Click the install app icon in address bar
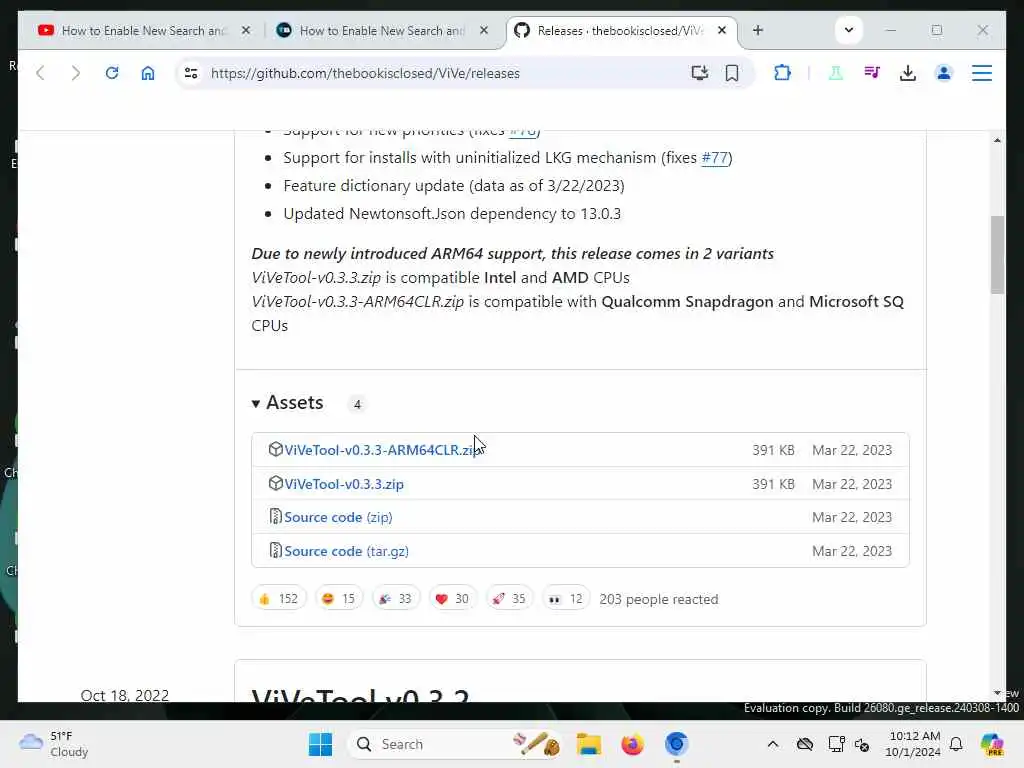The height and width of the screenshot is (768, 1024). [699, 73]
